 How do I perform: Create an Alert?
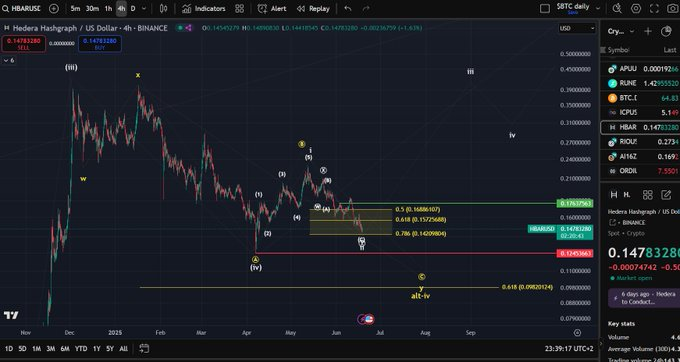(272, 9)
